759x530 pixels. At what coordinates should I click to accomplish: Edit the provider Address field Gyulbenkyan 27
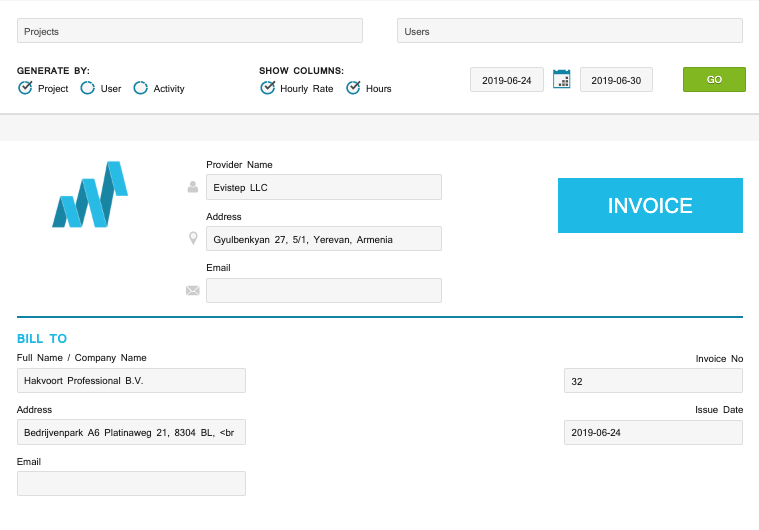(x=324, y=239)
